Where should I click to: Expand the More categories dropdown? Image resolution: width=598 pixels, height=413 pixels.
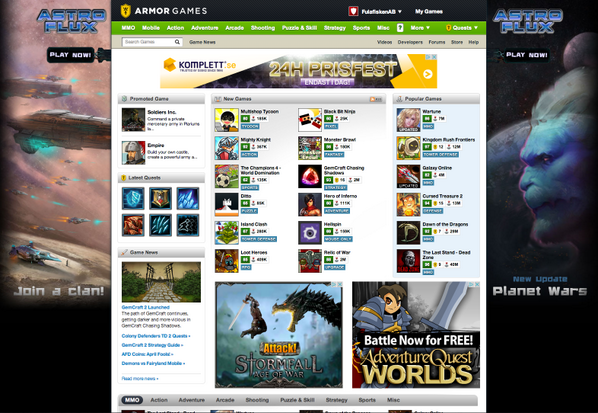[x=420, y=28]
